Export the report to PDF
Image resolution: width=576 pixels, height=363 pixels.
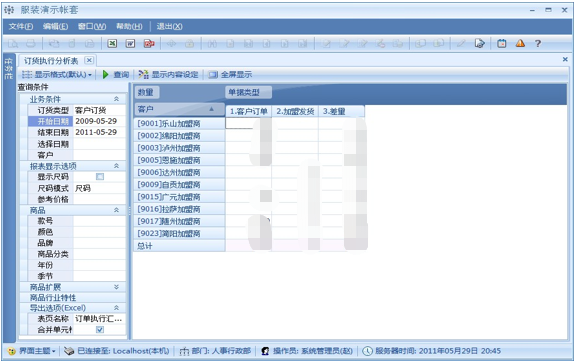(x=149, y=43)
